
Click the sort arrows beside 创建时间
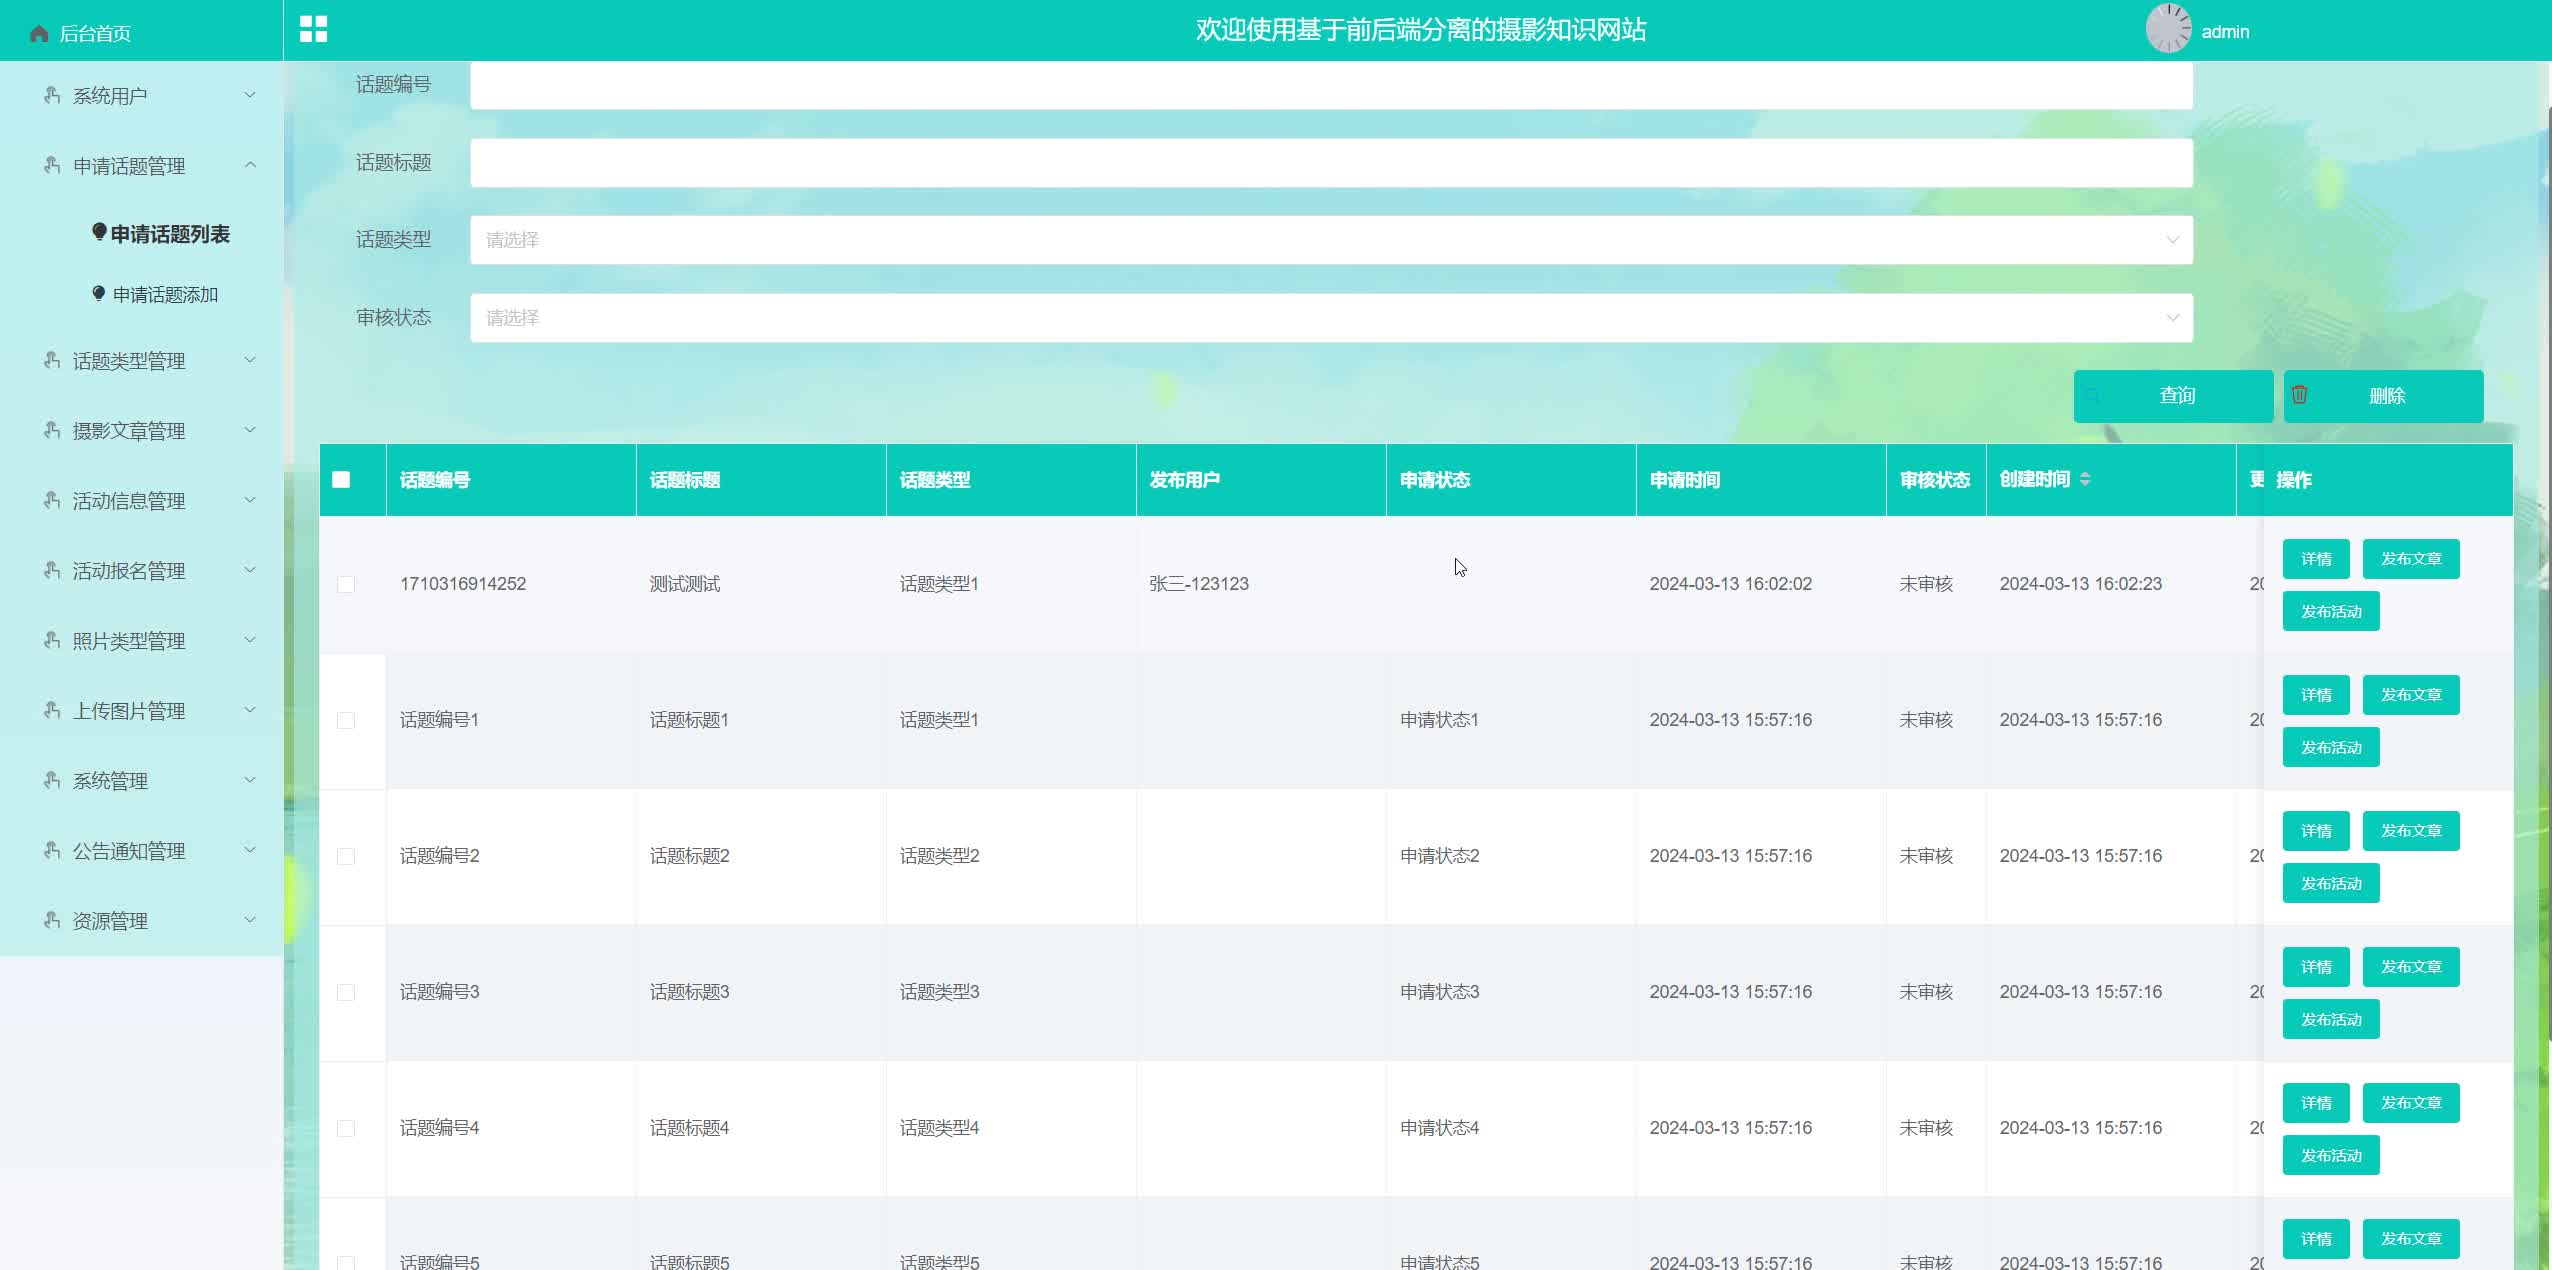pos(2085,479)
